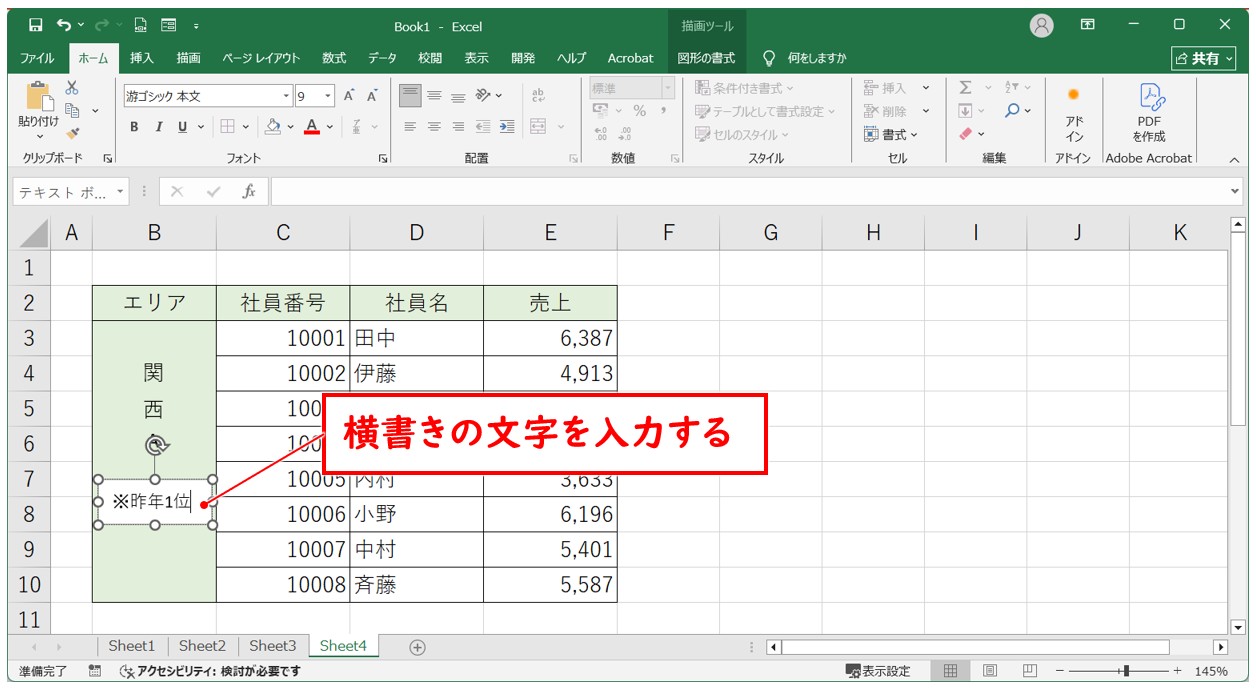Apply bottom vertical alignment
Viewport: 1256px width, 690px height.
(458, 96)
